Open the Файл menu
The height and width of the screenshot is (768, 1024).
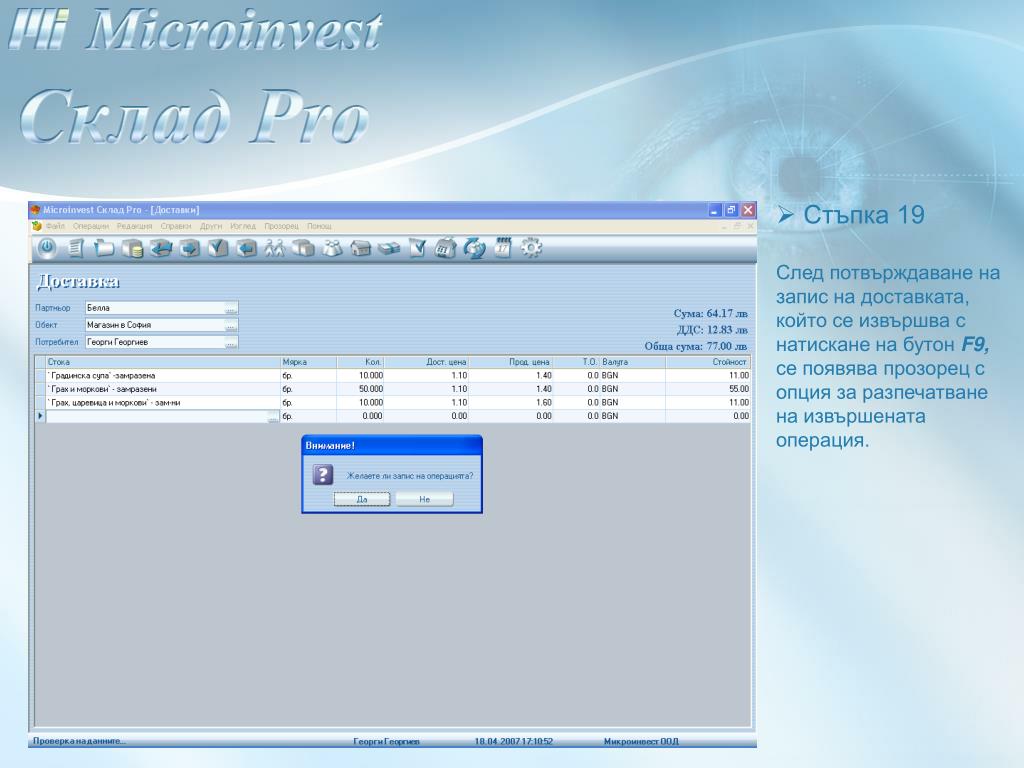click(55, 226)
